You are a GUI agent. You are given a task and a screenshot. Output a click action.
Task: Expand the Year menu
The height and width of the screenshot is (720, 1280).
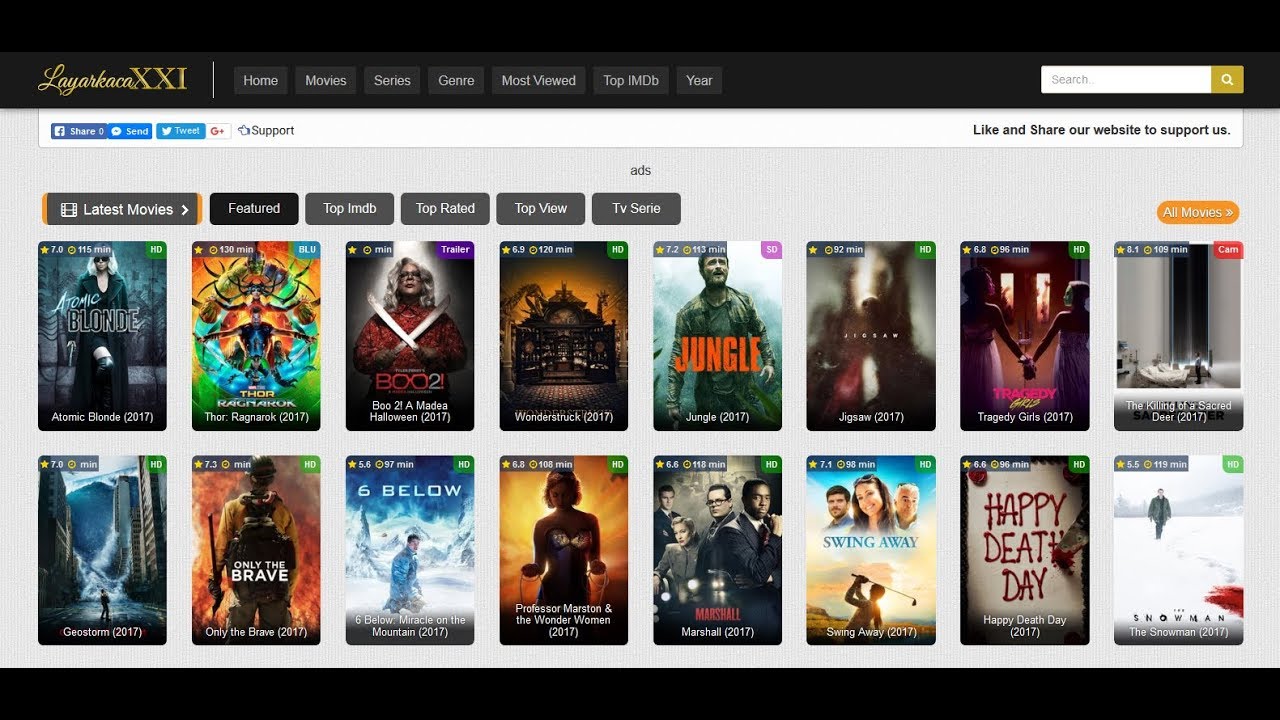699,81
